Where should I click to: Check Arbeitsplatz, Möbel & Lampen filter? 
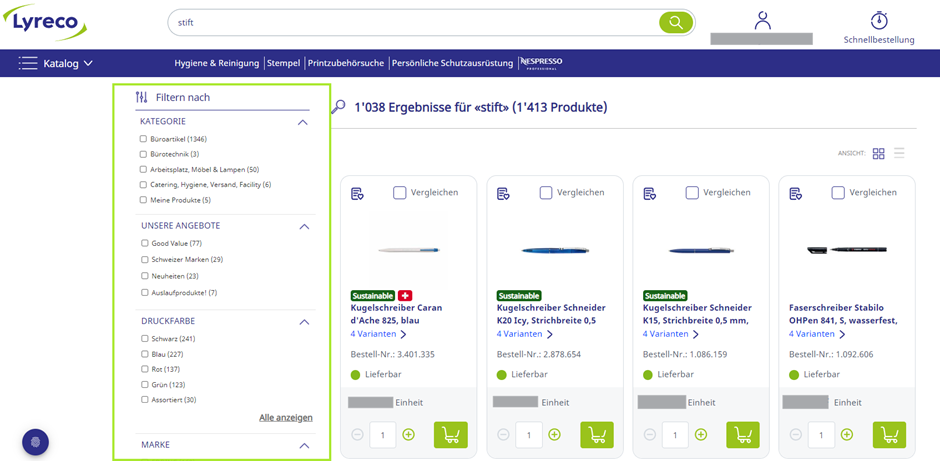(143, 170)
